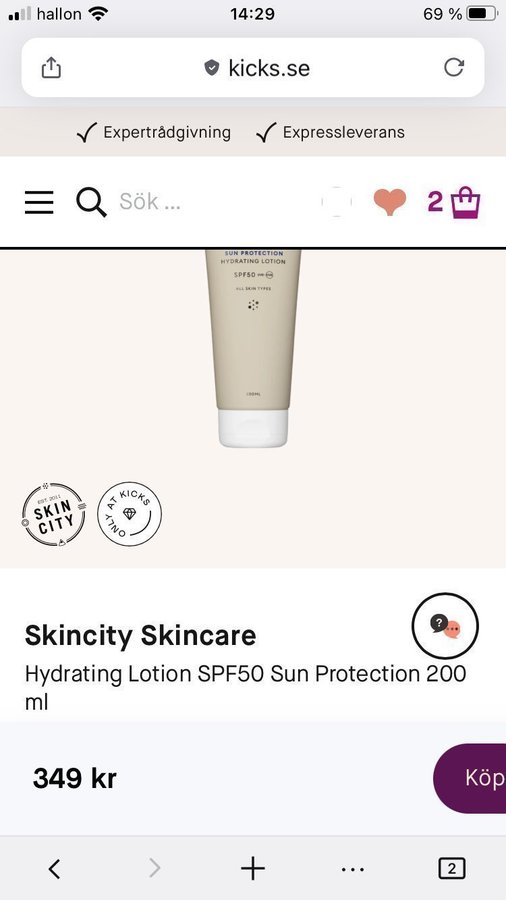Open favorites with the heart icon
This screenshot has height=900, width=506.
click(x=390, y=202)
